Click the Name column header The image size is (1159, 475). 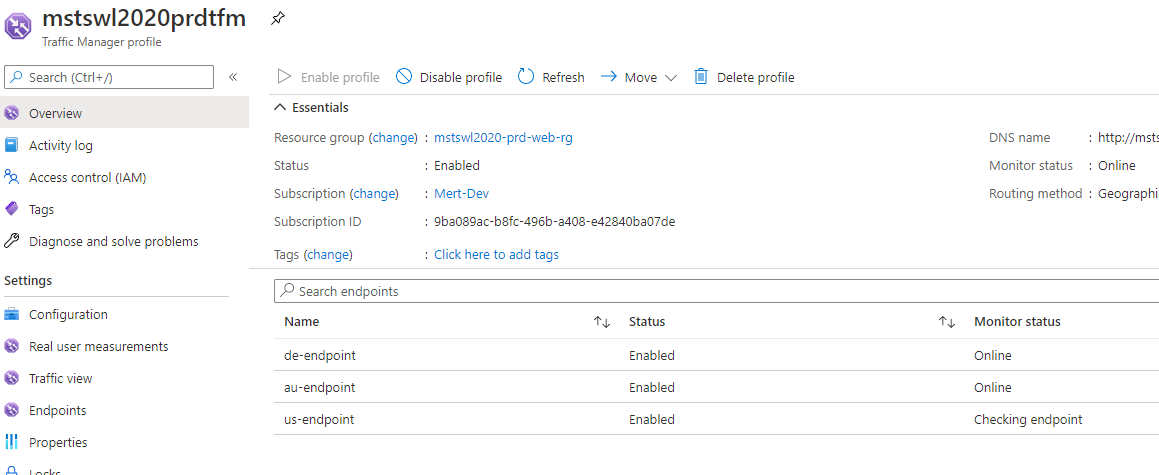point(302,322)
